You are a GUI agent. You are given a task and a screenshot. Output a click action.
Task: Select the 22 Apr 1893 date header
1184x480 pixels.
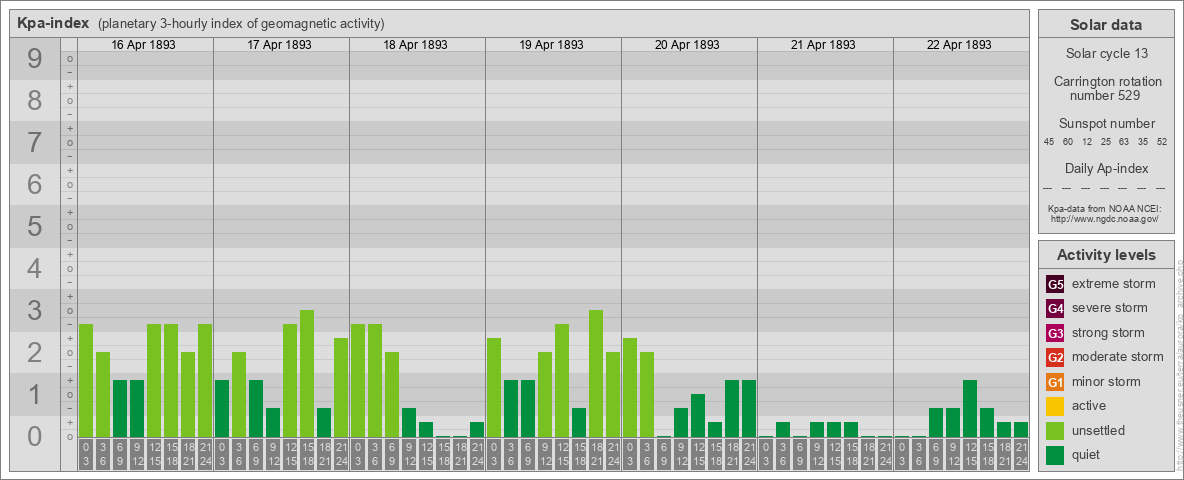[x=959, y=45]
